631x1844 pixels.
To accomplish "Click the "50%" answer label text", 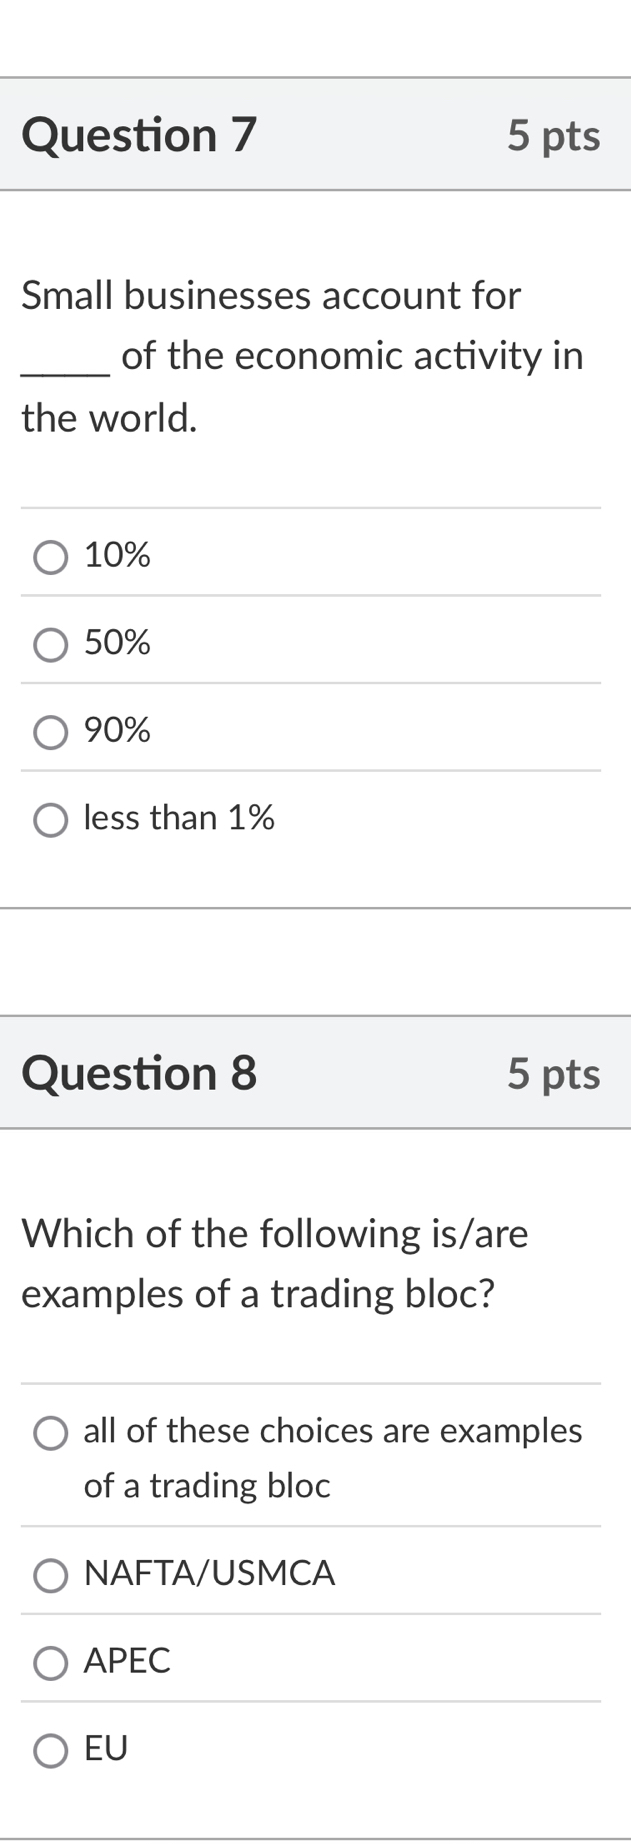I will pos(117,643).
